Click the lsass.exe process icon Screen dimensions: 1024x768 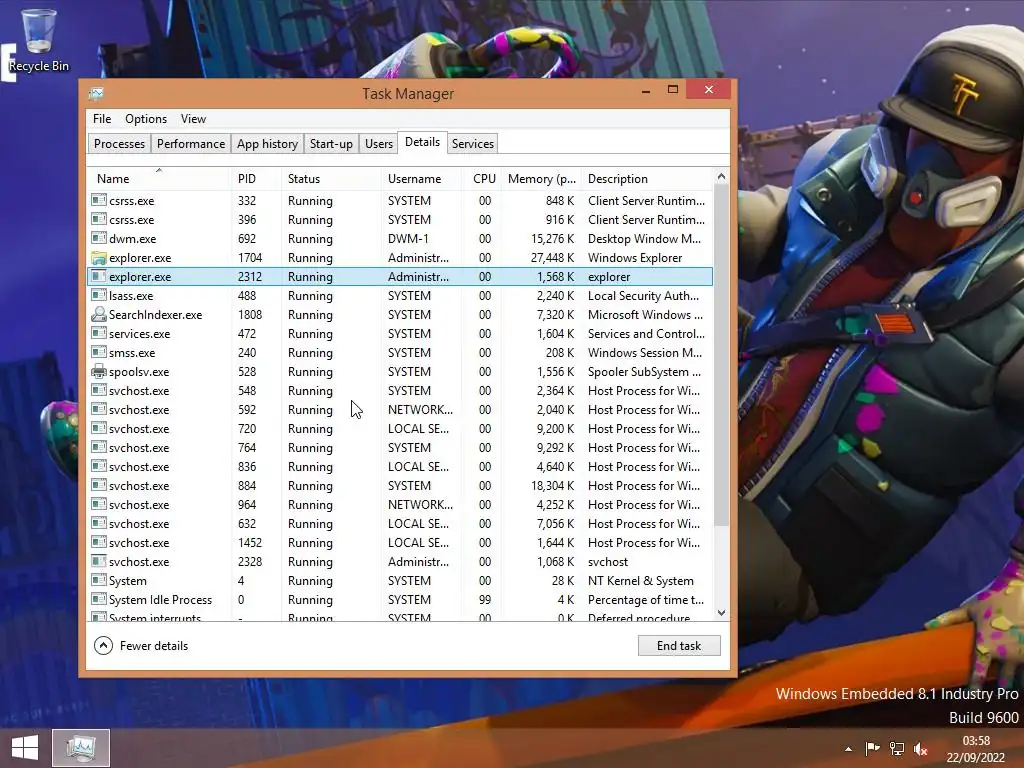(99, 296)
